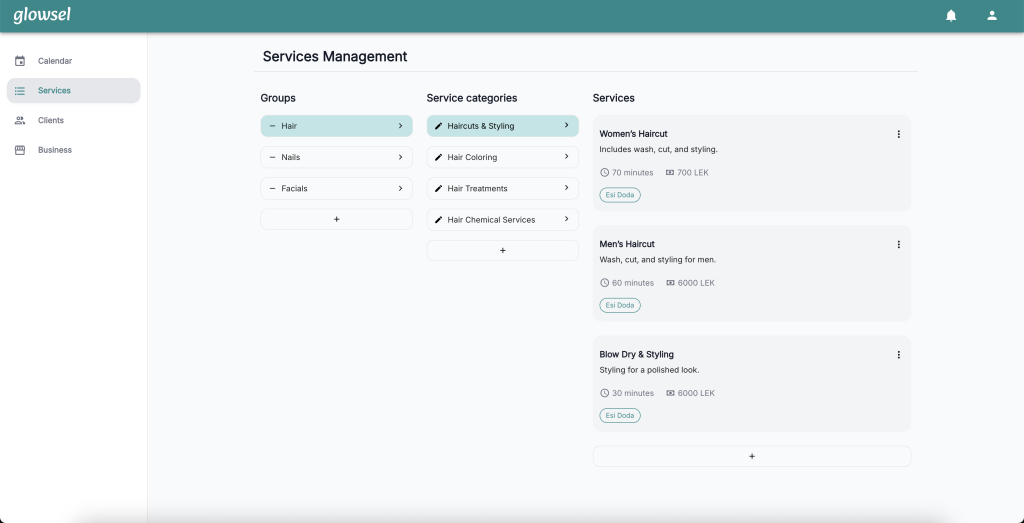The height and width of the screenshot is (523, 1024).
Task: Click pencil icon on Hair Coloring category
Action: [x=438, y=157]
